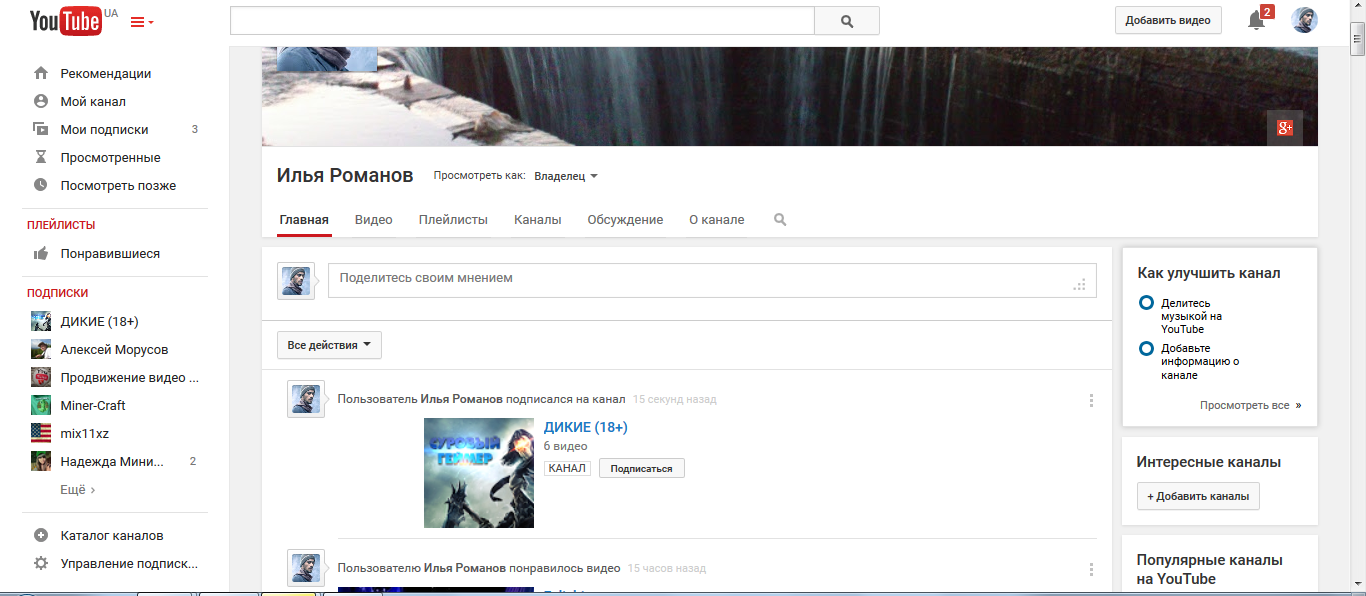Click the clock icon beside Посмотреть позже

[x=41, y=185]
